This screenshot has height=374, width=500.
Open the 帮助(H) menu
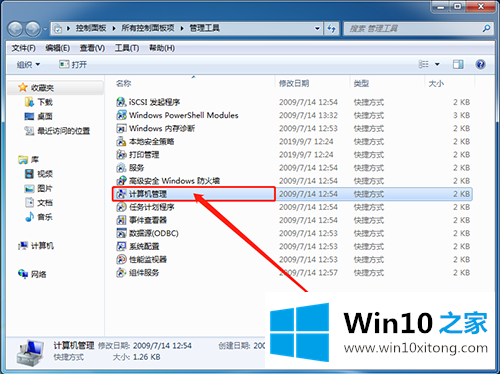pyautogui.click(x=162, y=48)
